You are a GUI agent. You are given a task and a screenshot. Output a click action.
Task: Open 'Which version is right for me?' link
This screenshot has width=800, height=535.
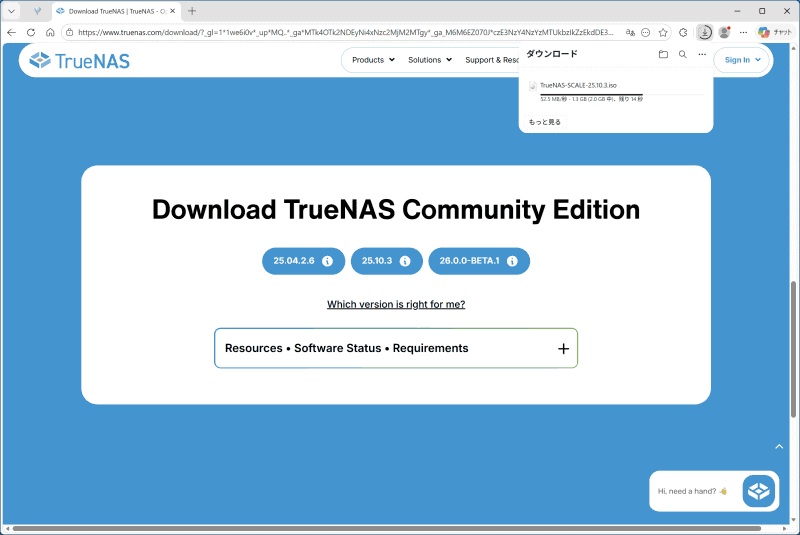click(x=396, y=304)
